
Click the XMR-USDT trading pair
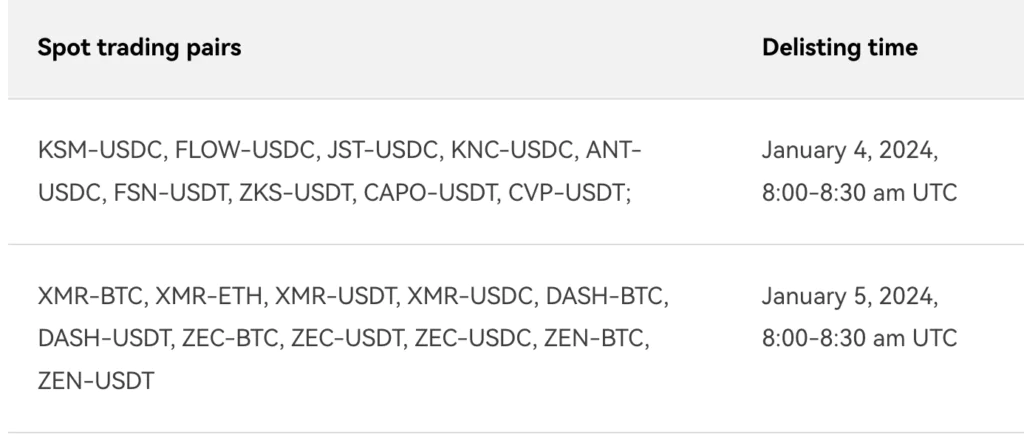pos(335,297)
